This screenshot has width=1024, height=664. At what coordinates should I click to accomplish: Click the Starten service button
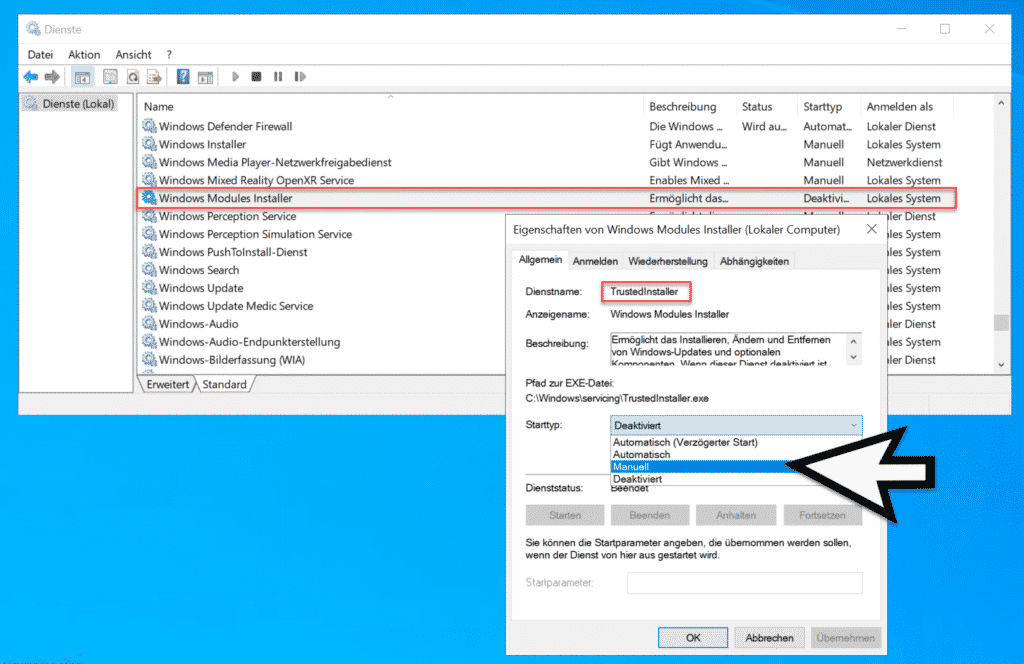pos(565,515)
